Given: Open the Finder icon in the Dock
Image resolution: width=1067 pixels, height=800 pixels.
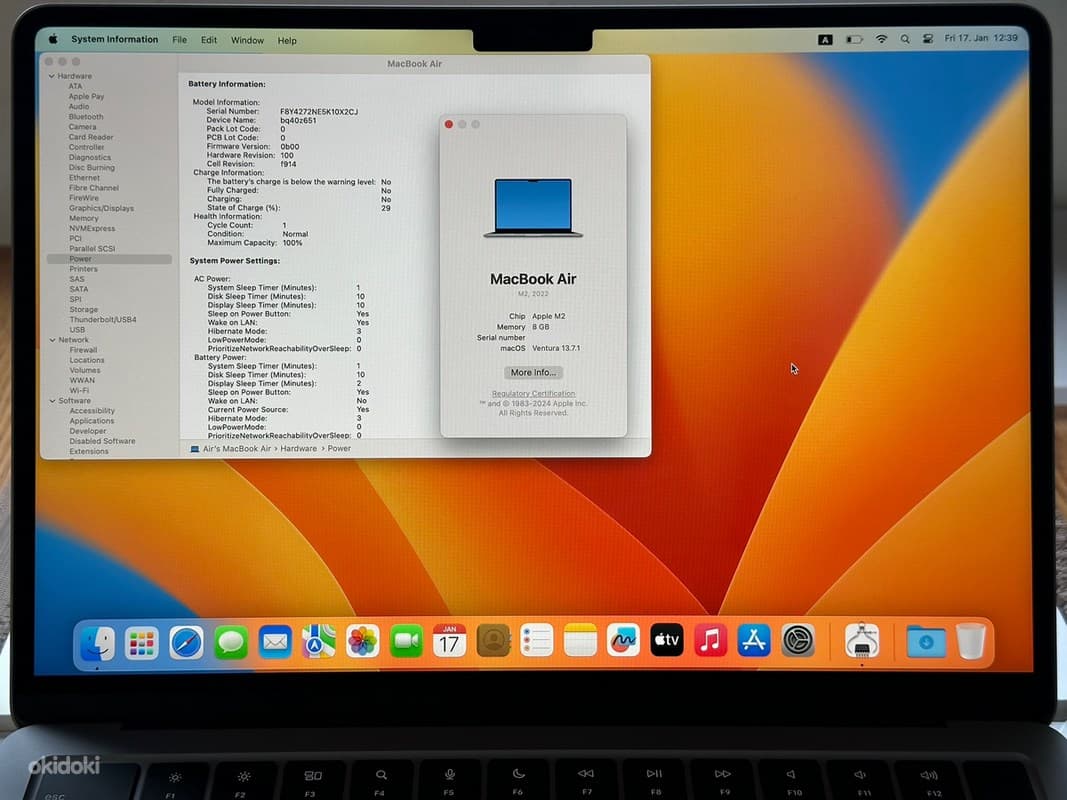Looking at the screenshot, I should click(97, 642).
